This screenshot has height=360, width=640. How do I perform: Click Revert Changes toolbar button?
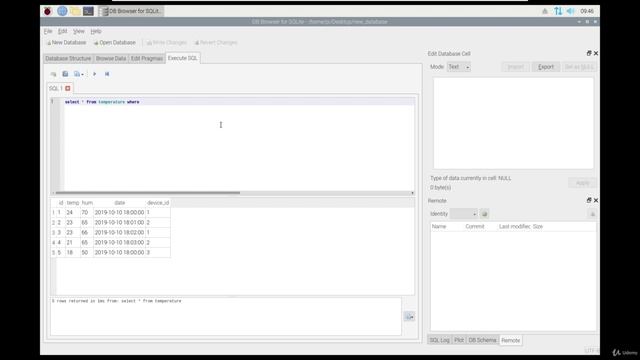tap(216, 42)
